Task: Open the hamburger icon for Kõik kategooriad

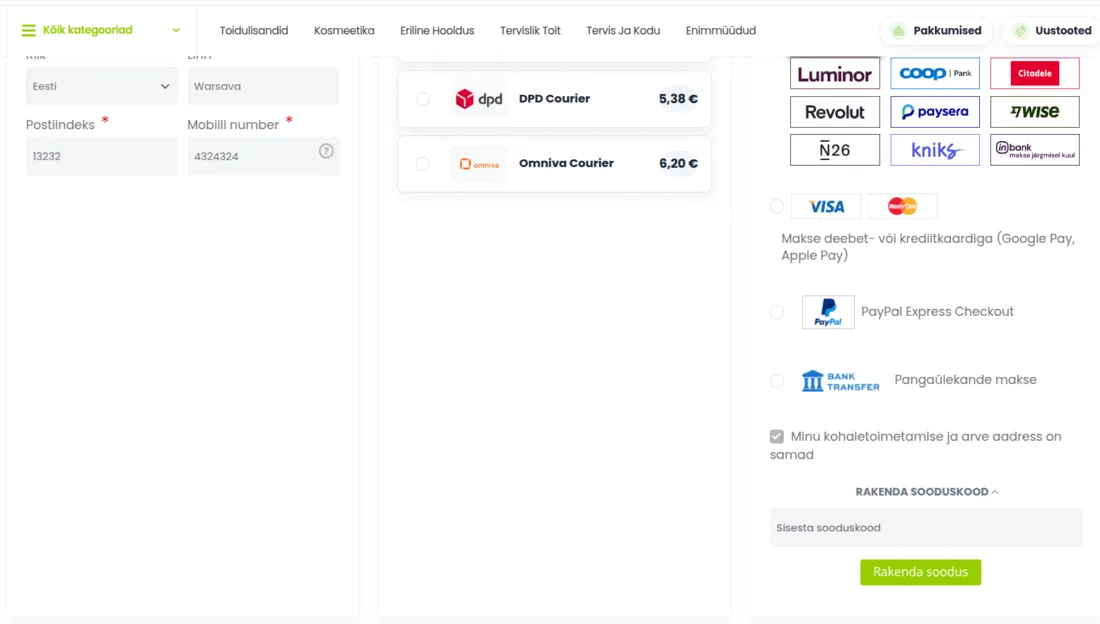Action: 29,30
